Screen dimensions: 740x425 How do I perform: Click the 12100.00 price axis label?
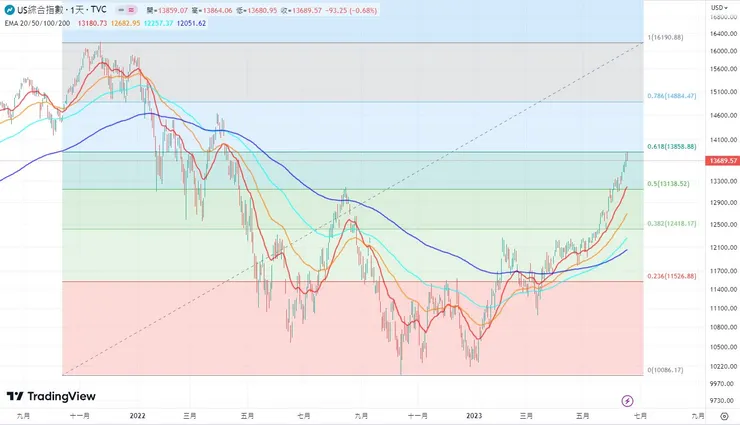tap(723, 247)
